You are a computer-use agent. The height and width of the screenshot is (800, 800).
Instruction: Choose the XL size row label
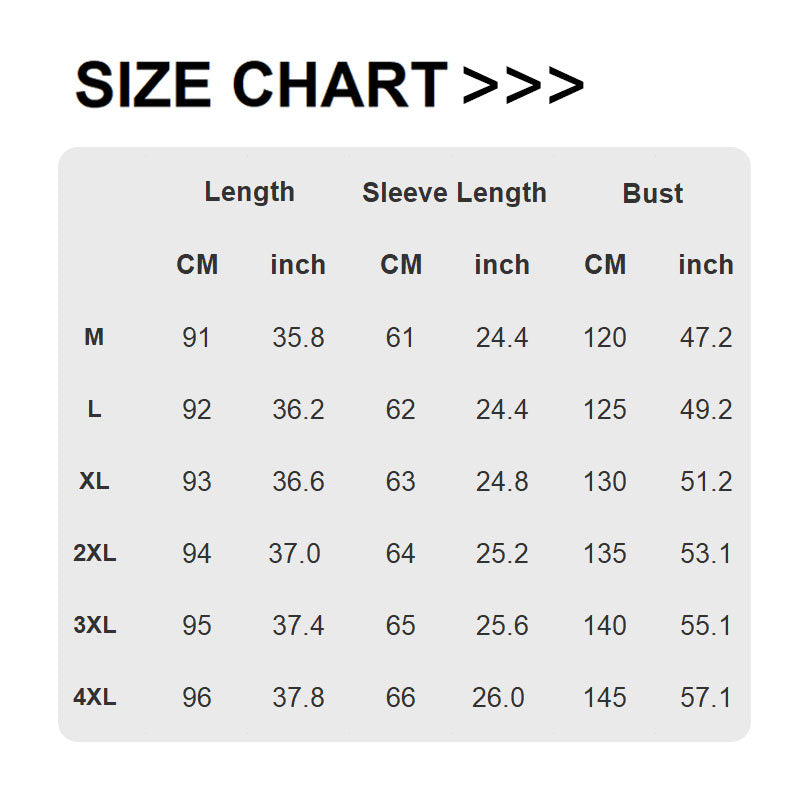click(94, 481)
